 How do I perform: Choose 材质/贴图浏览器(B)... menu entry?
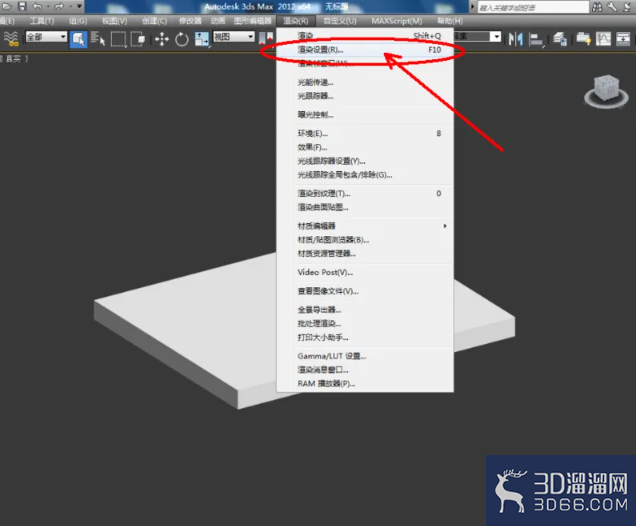tap(365, 240)
